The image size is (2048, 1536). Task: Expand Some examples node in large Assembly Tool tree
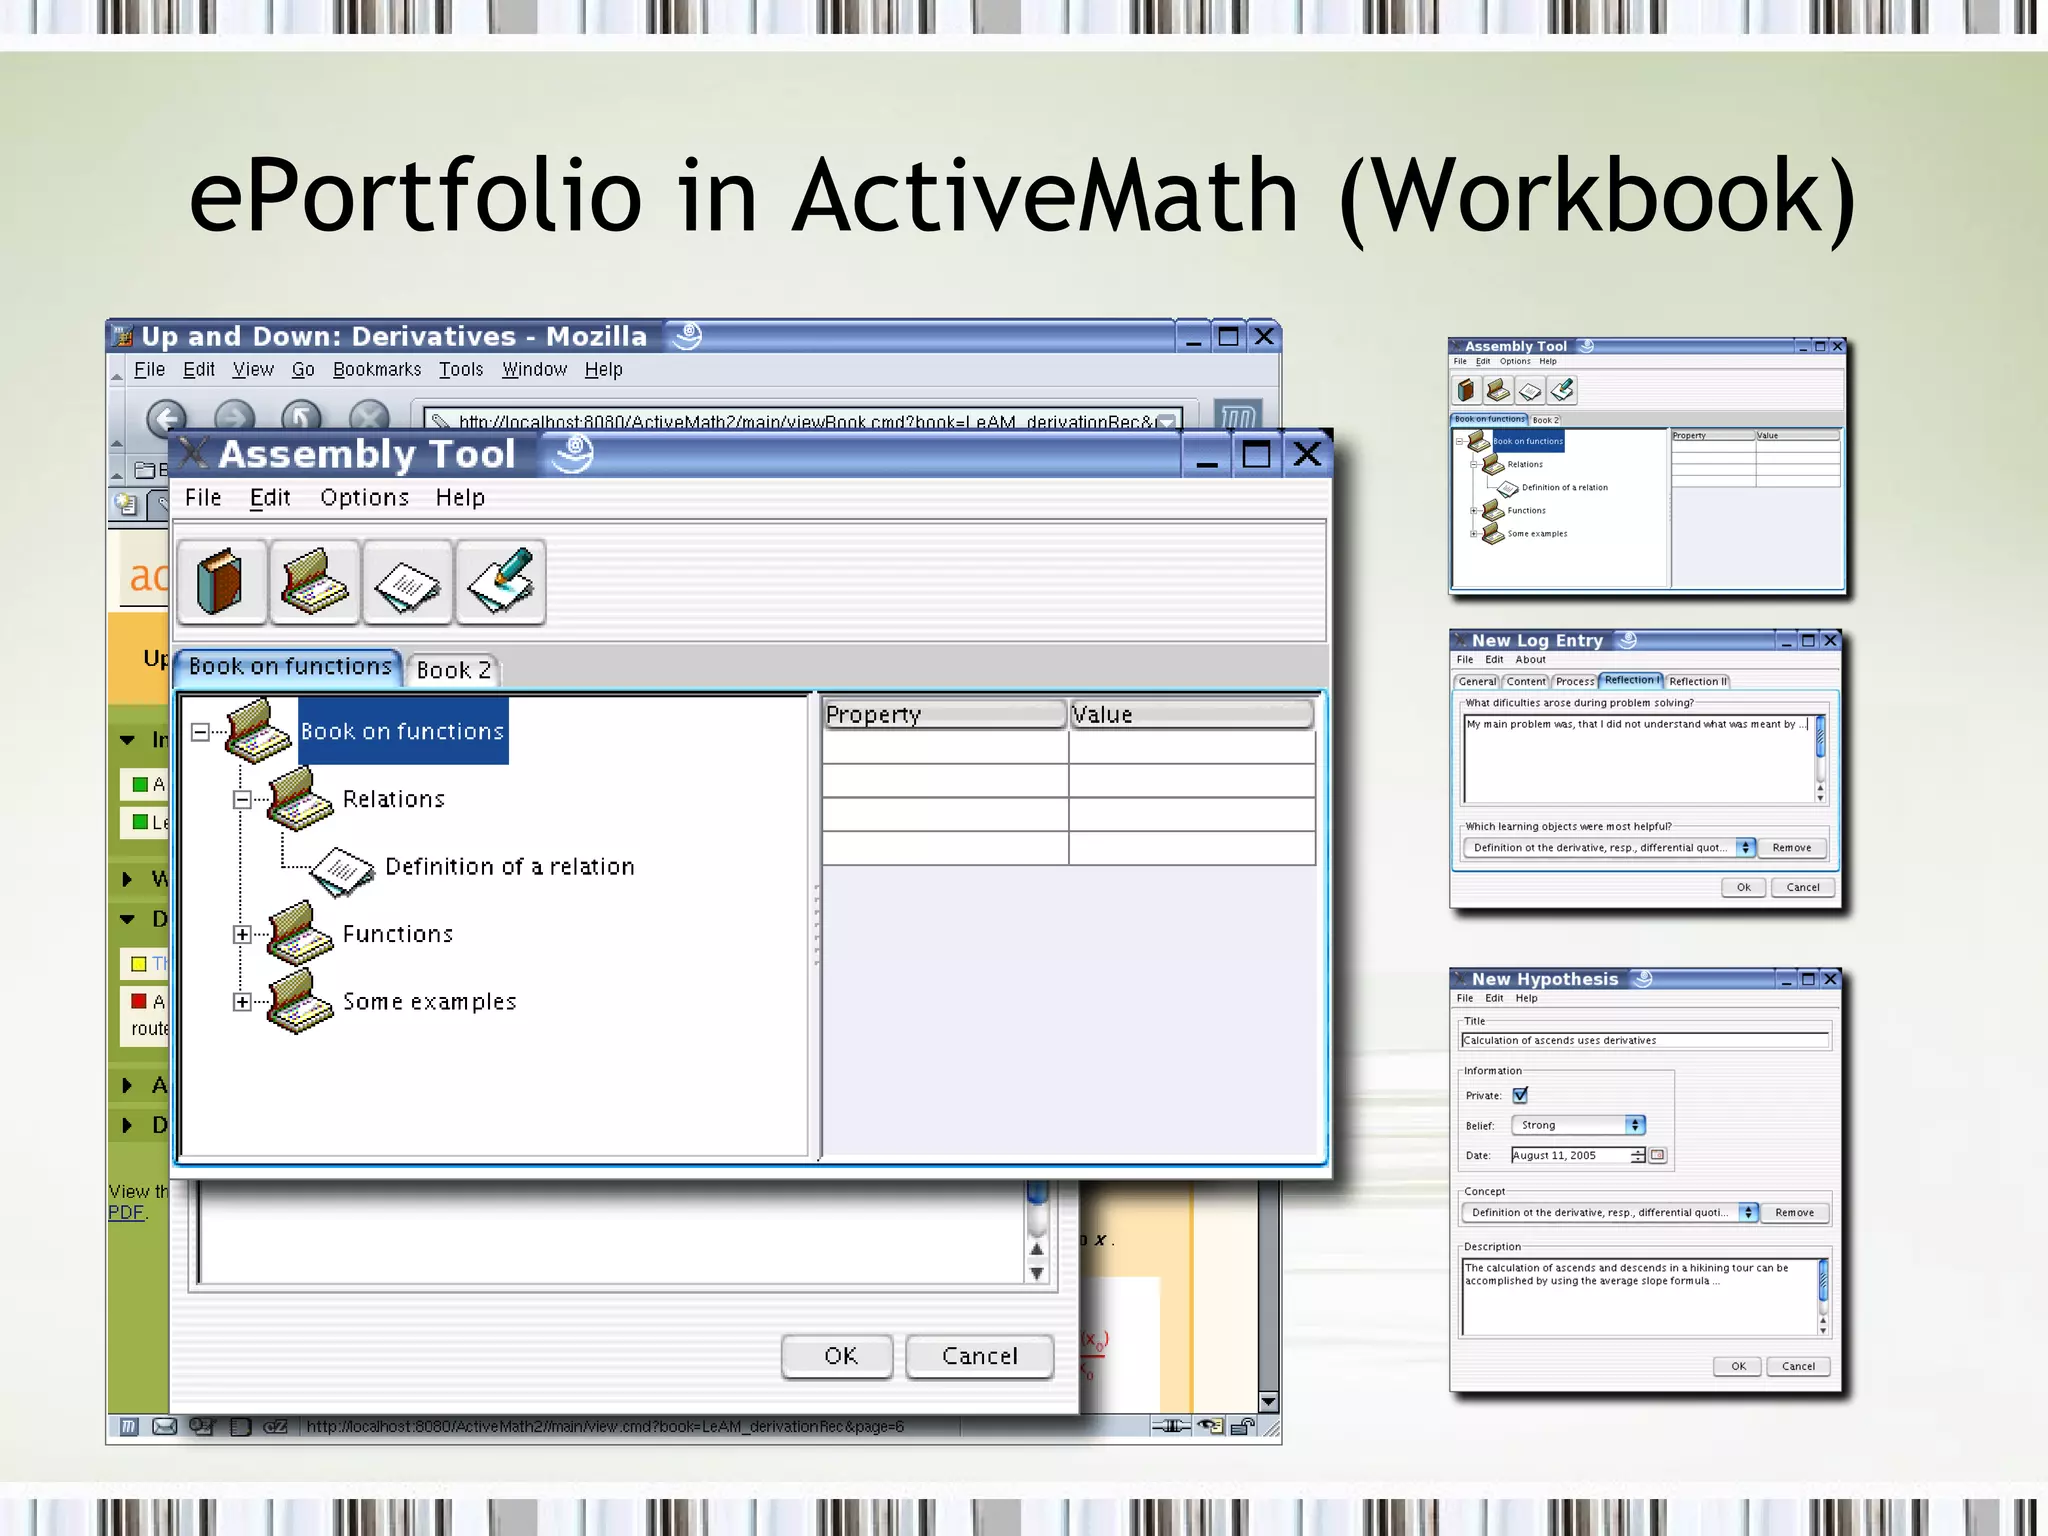[242, 1002]
